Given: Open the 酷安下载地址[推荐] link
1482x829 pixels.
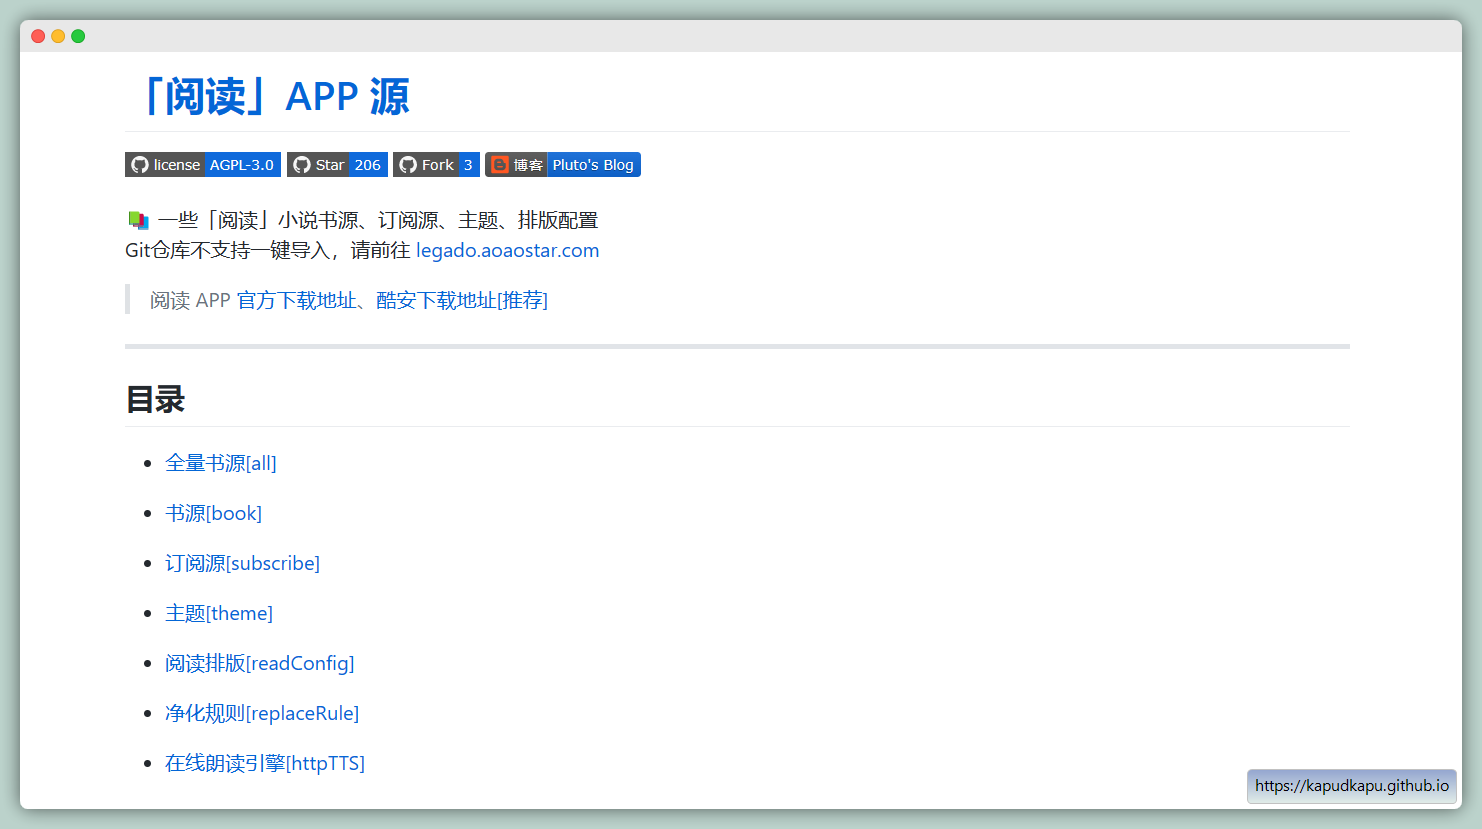Looking at the screenshot, I should [x=461, y=301].
